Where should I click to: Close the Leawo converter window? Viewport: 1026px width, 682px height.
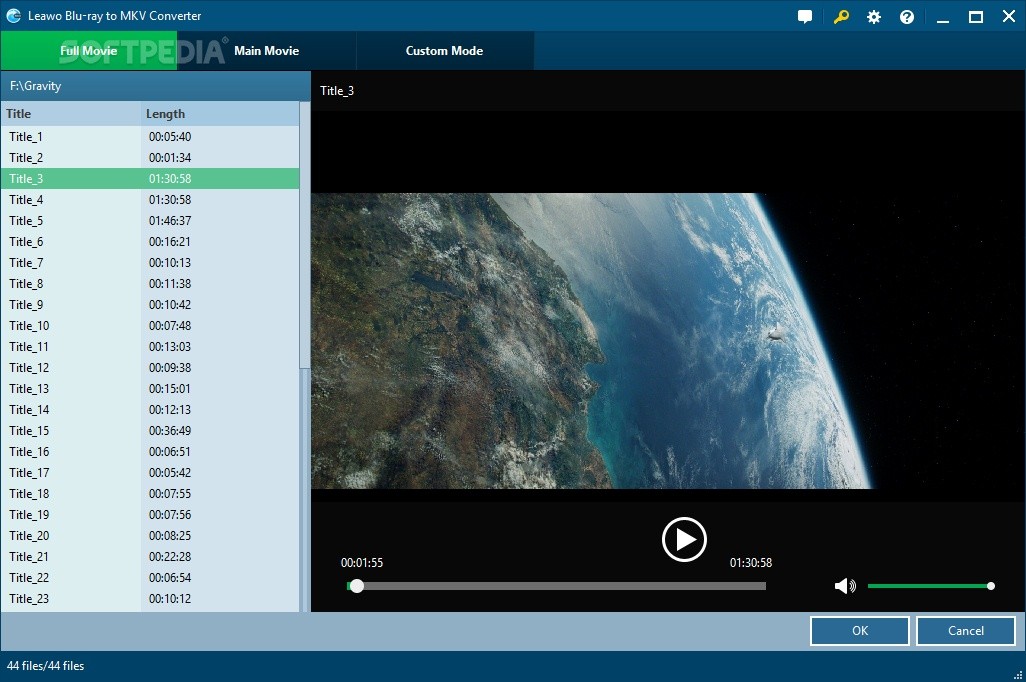click(x=1009, y=16)
